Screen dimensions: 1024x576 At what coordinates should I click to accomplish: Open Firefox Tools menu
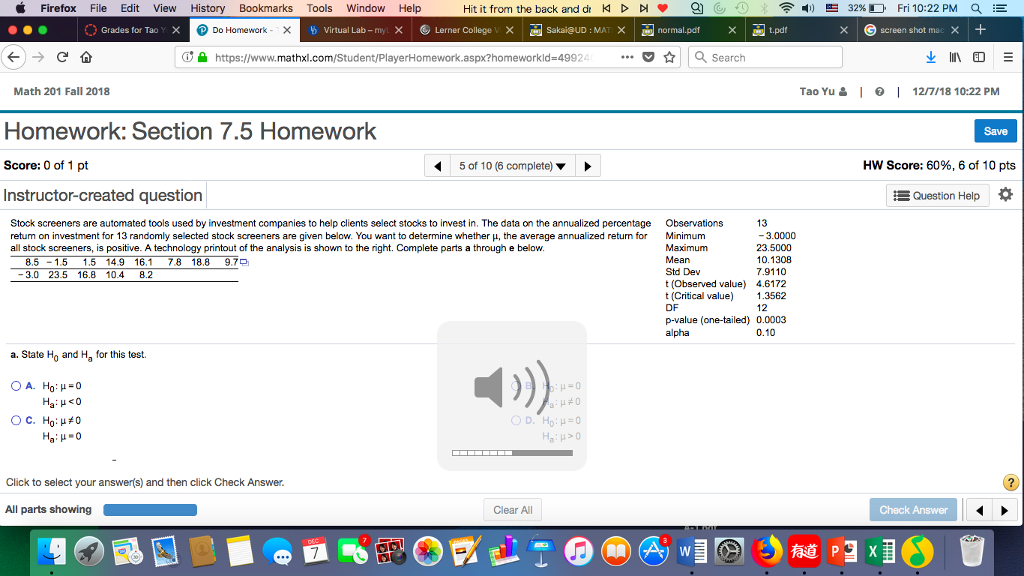tap(319, 8)
